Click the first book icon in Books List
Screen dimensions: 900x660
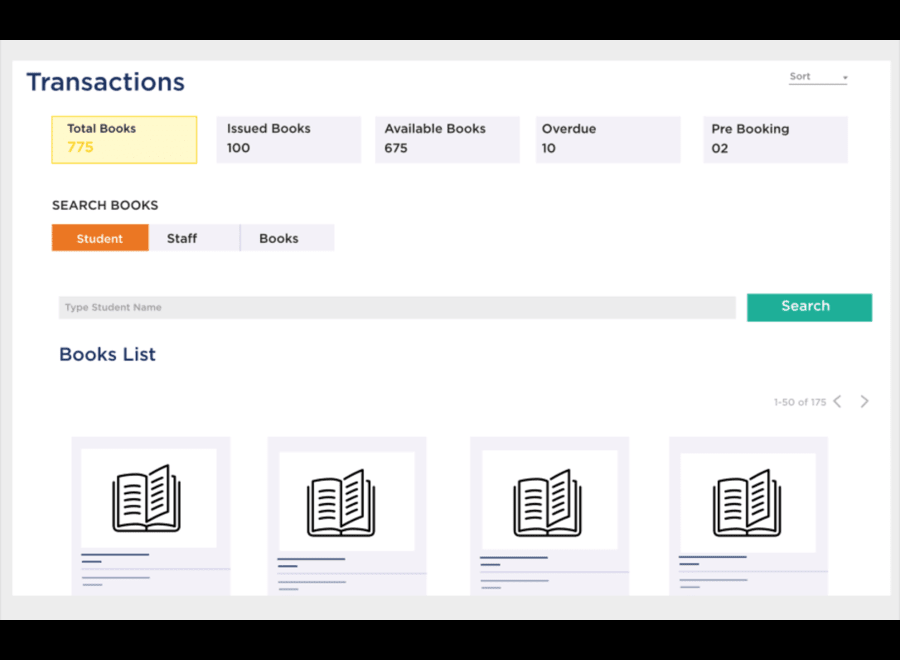pyautogui.click(x=147, y=498)
